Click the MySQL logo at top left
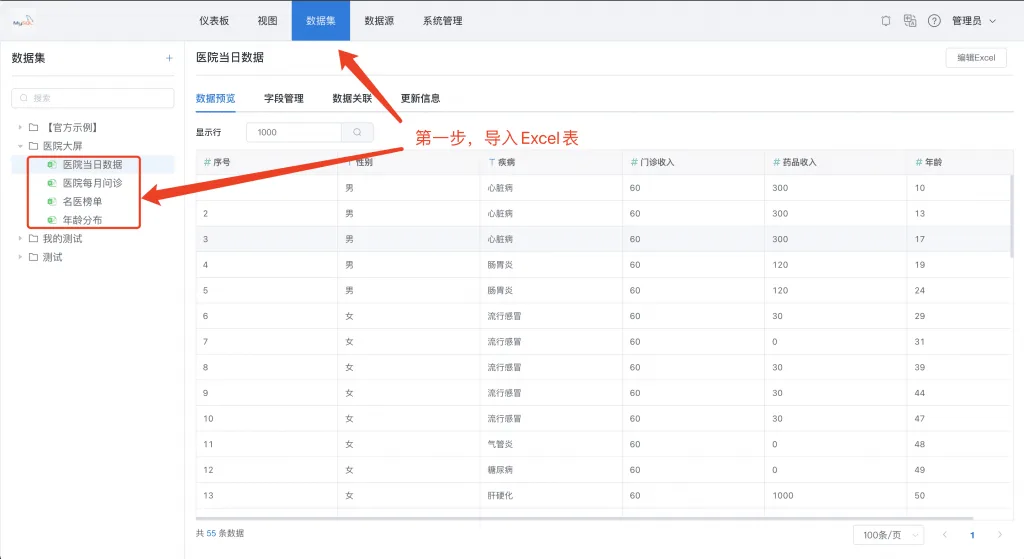Image resolution: width=1024 pixels, height=559 pixels. tap(23, 22)
